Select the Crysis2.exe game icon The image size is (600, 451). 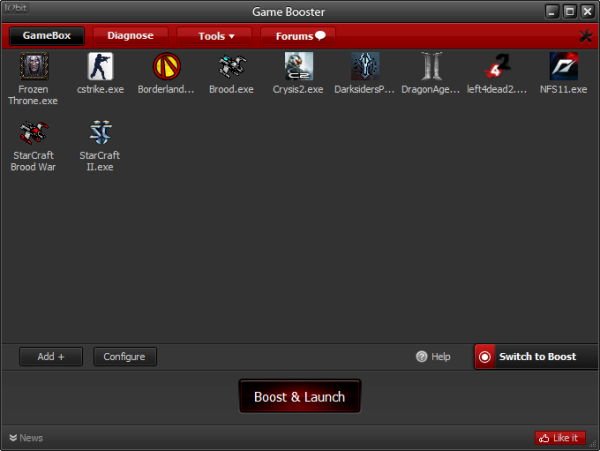298,66
